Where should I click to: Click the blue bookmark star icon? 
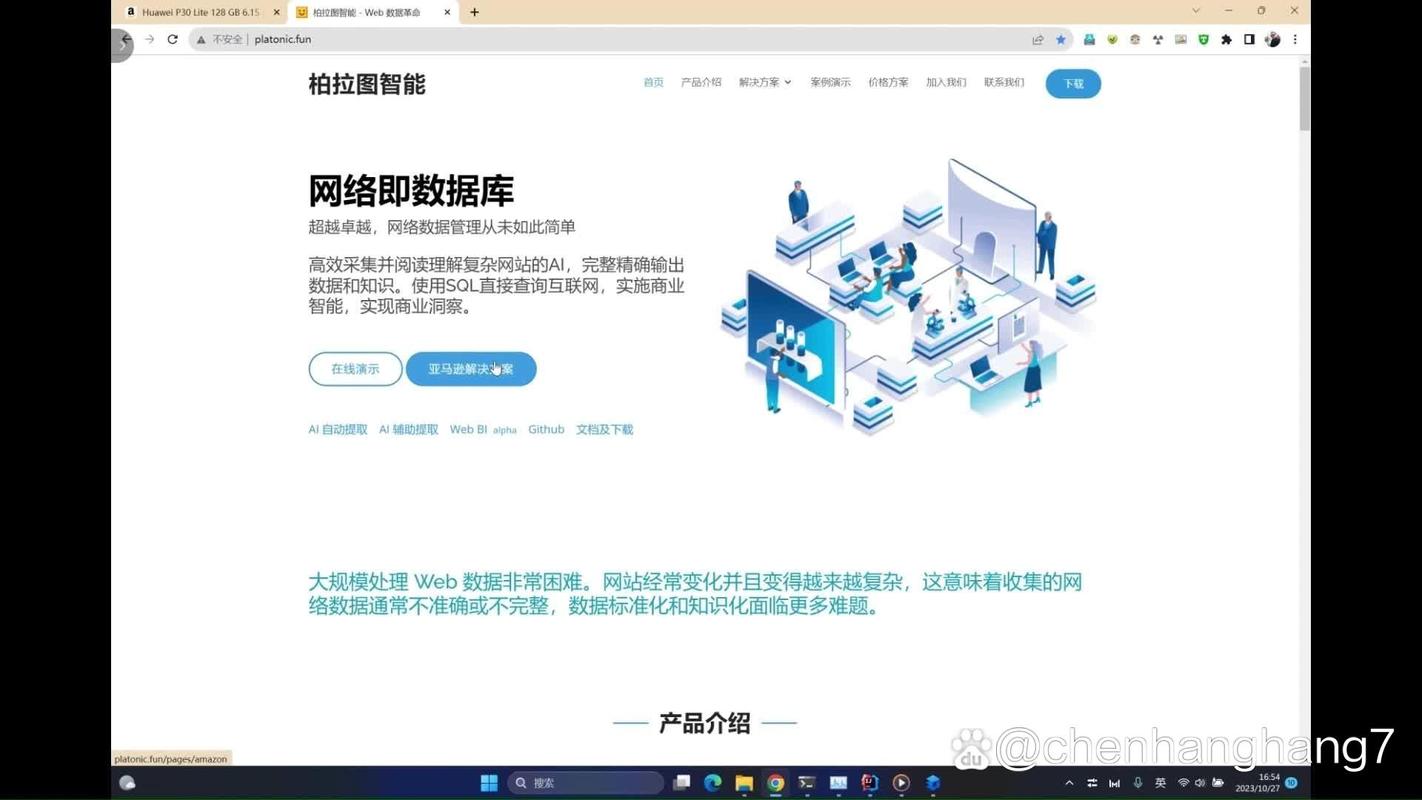(x=1061, y=40)
